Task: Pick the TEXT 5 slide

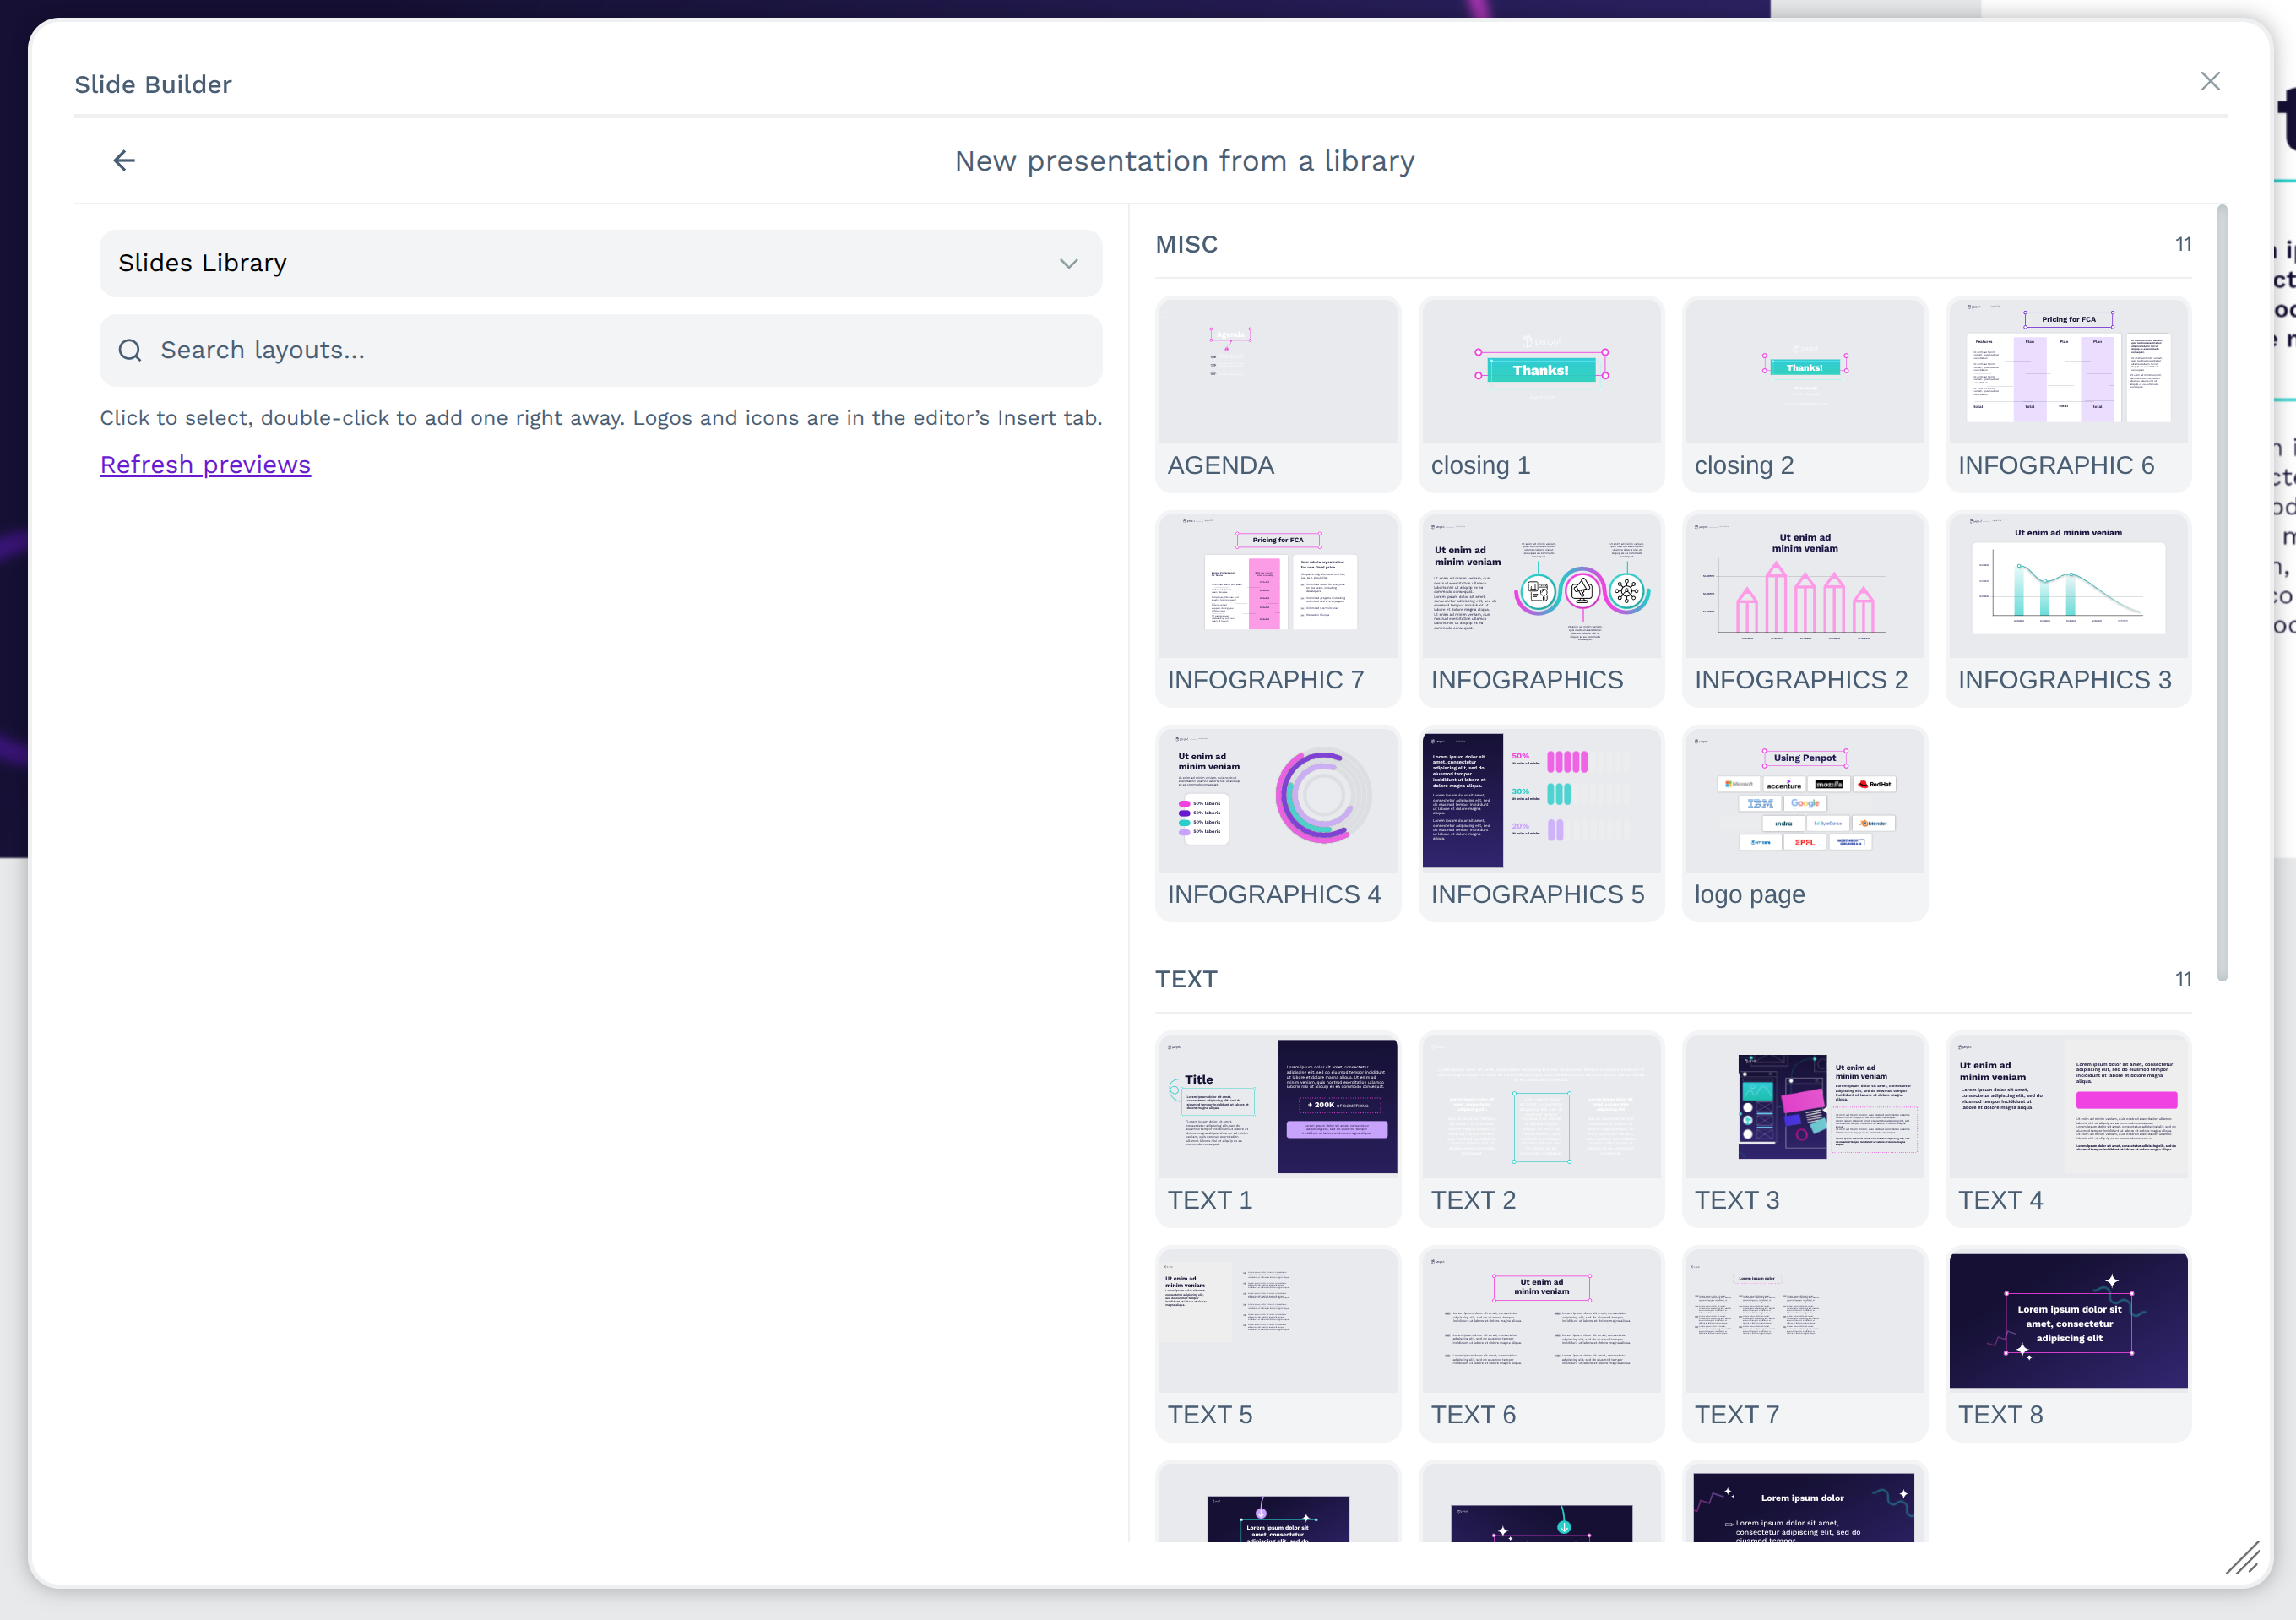Action: point(1278,1344)
